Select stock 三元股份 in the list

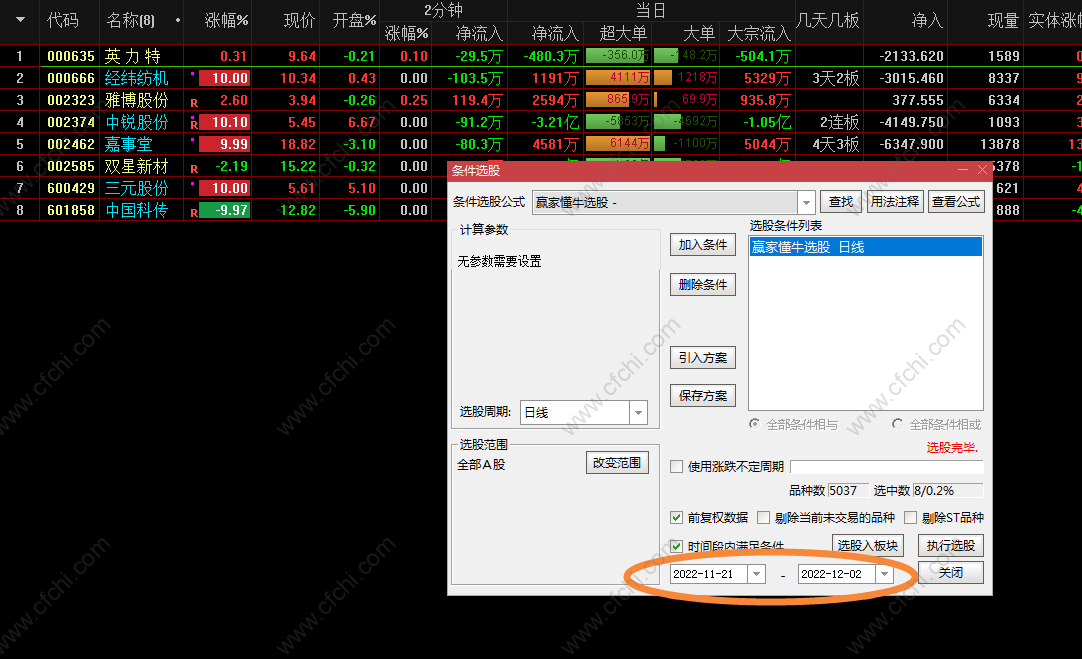pos(136,188)
